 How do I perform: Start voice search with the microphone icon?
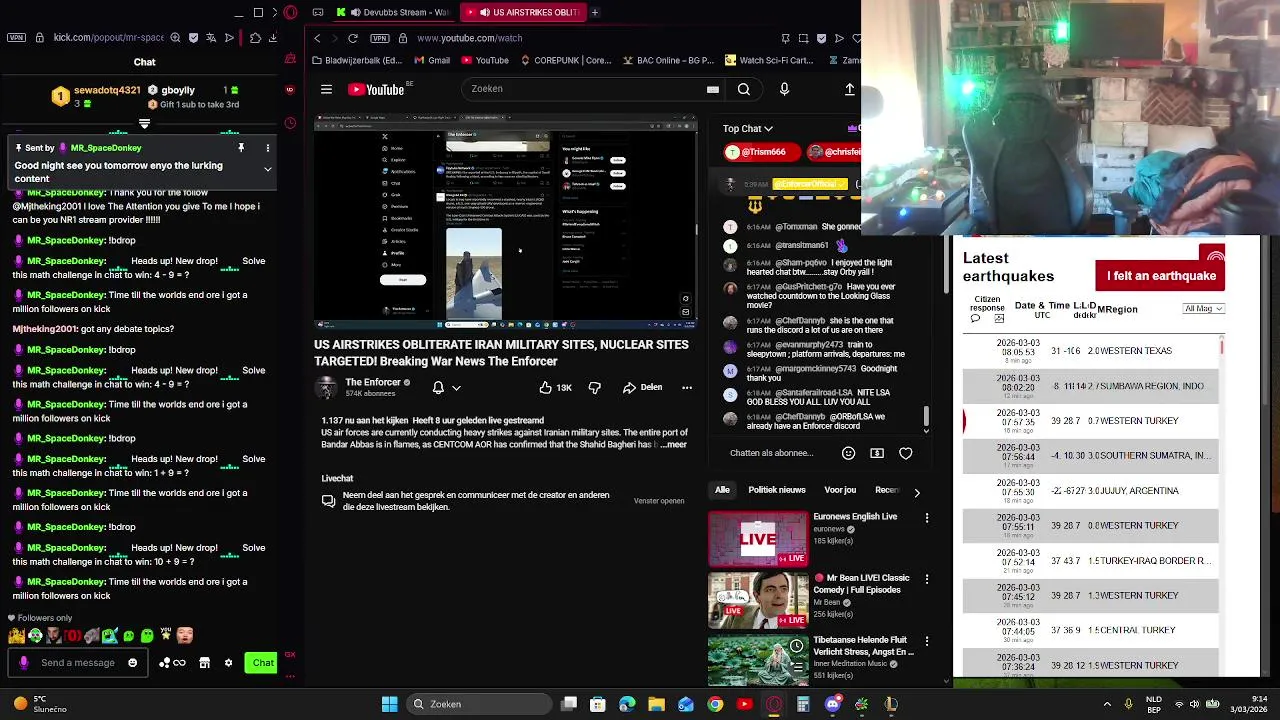click(x=784, y=89)
